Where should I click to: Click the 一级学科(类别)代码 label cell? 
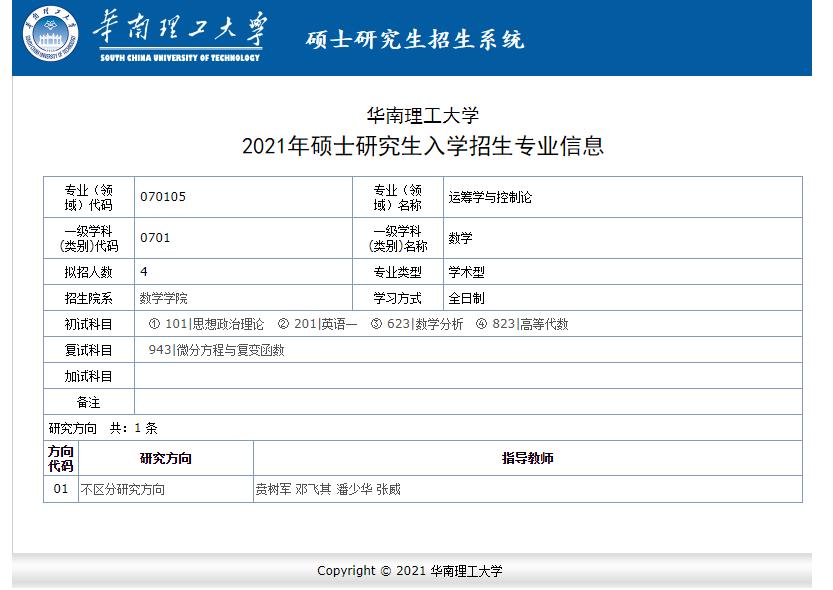click(x=89, y=238)
